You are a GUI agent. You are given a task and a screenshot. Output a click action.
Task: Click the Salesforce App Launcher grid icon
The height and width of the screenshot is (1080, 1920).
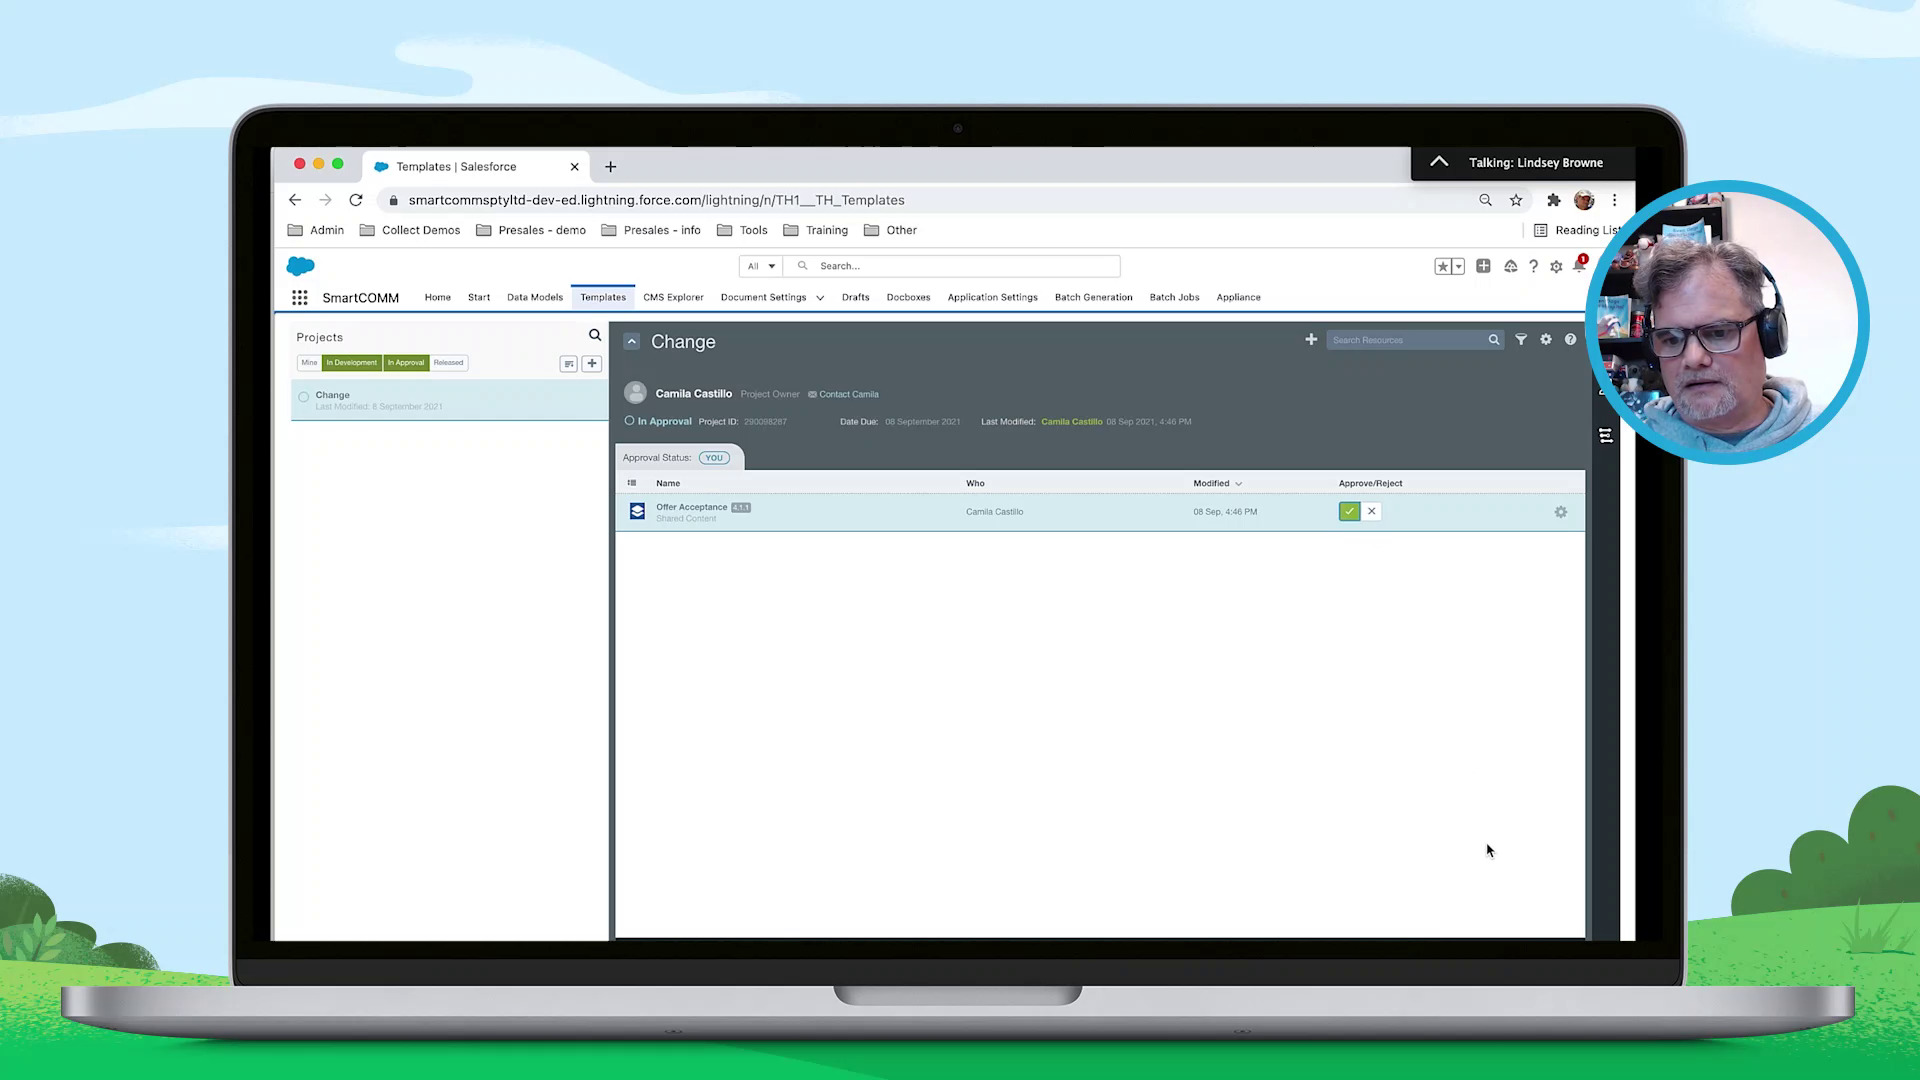[x=299, y=297]
